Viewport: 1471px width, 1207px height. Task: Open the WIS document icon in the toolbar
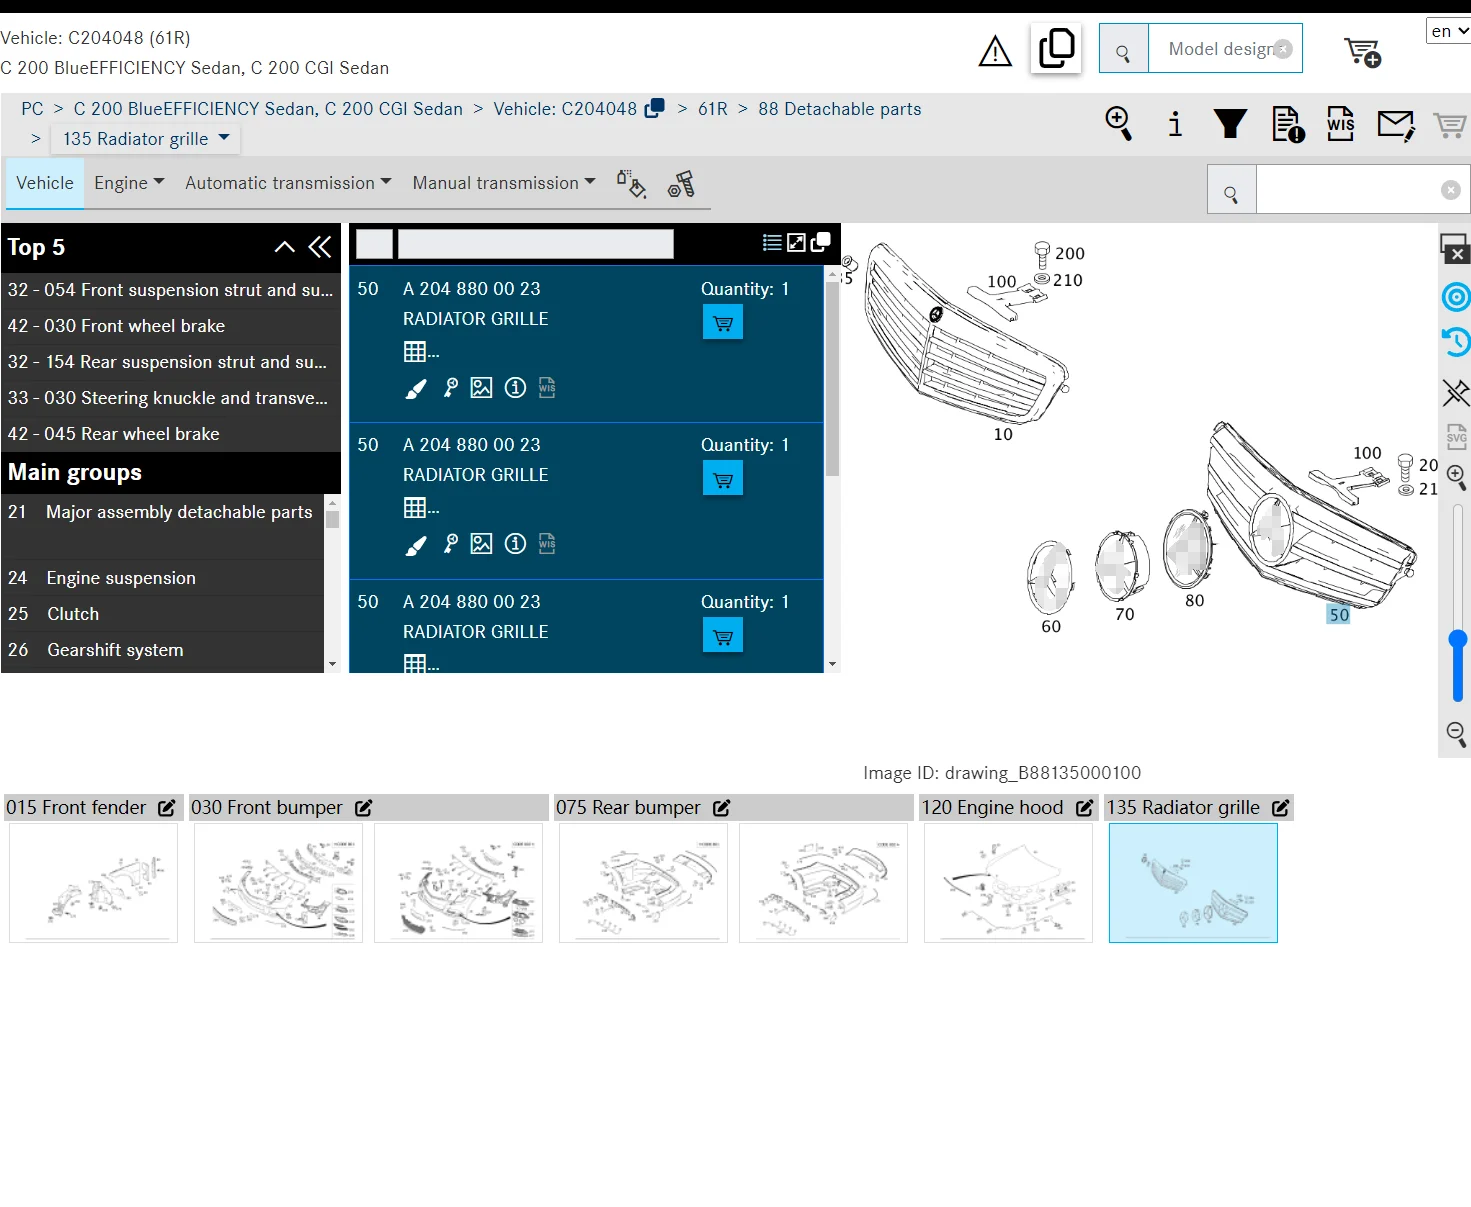click(x=1340, y=124)
